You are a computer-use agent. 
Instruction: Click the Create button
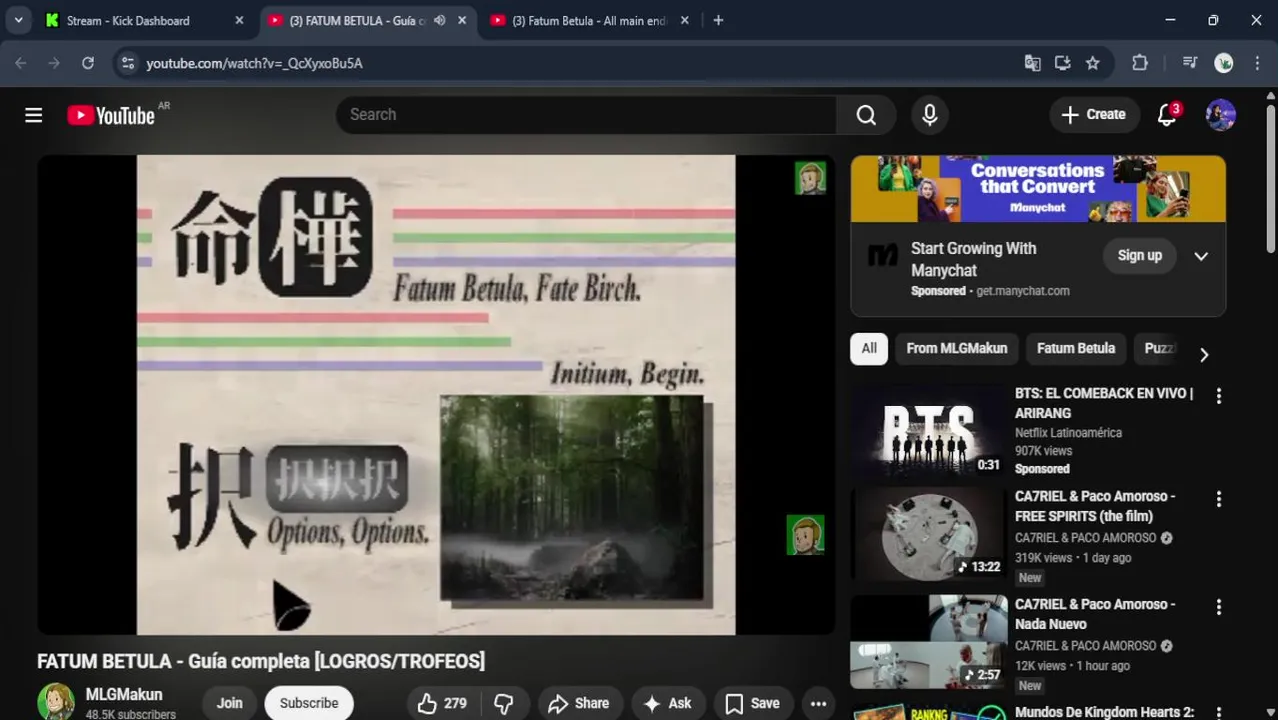[1094, 115]
